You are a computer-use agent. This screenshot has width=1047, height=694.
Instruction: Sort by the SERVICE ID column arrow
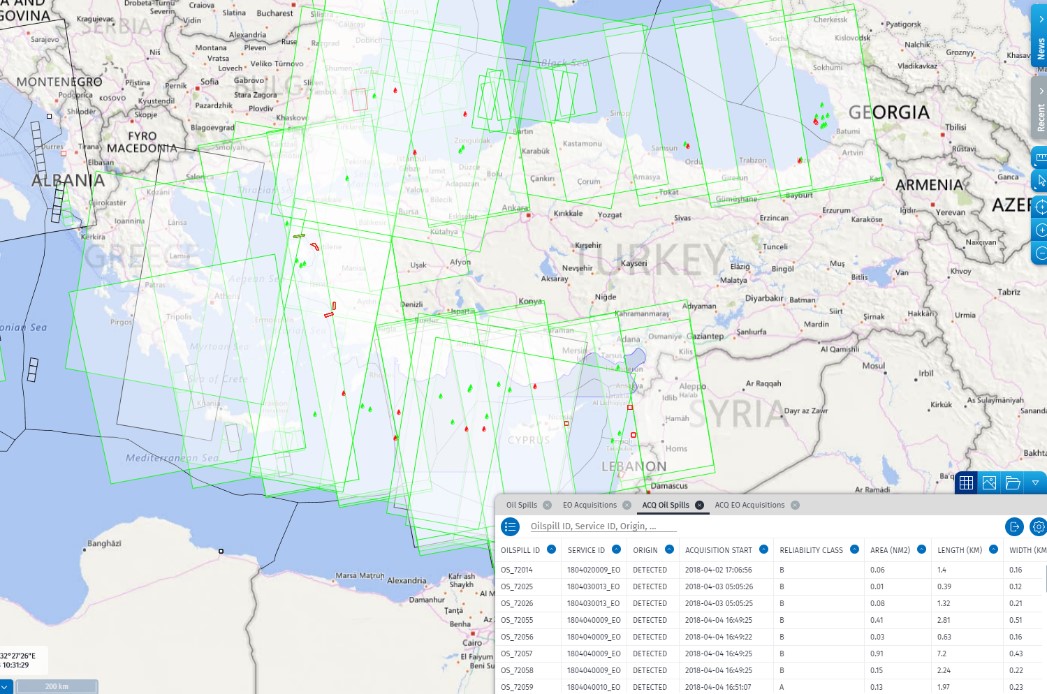(x=616, y=549)
